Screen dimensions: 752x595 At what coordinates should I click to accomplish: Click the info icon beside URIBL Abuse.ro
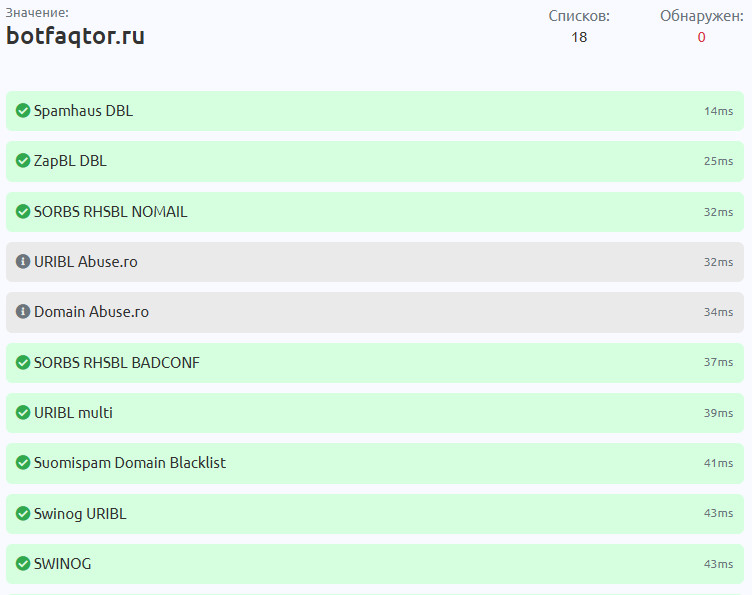tap(23, 262)
